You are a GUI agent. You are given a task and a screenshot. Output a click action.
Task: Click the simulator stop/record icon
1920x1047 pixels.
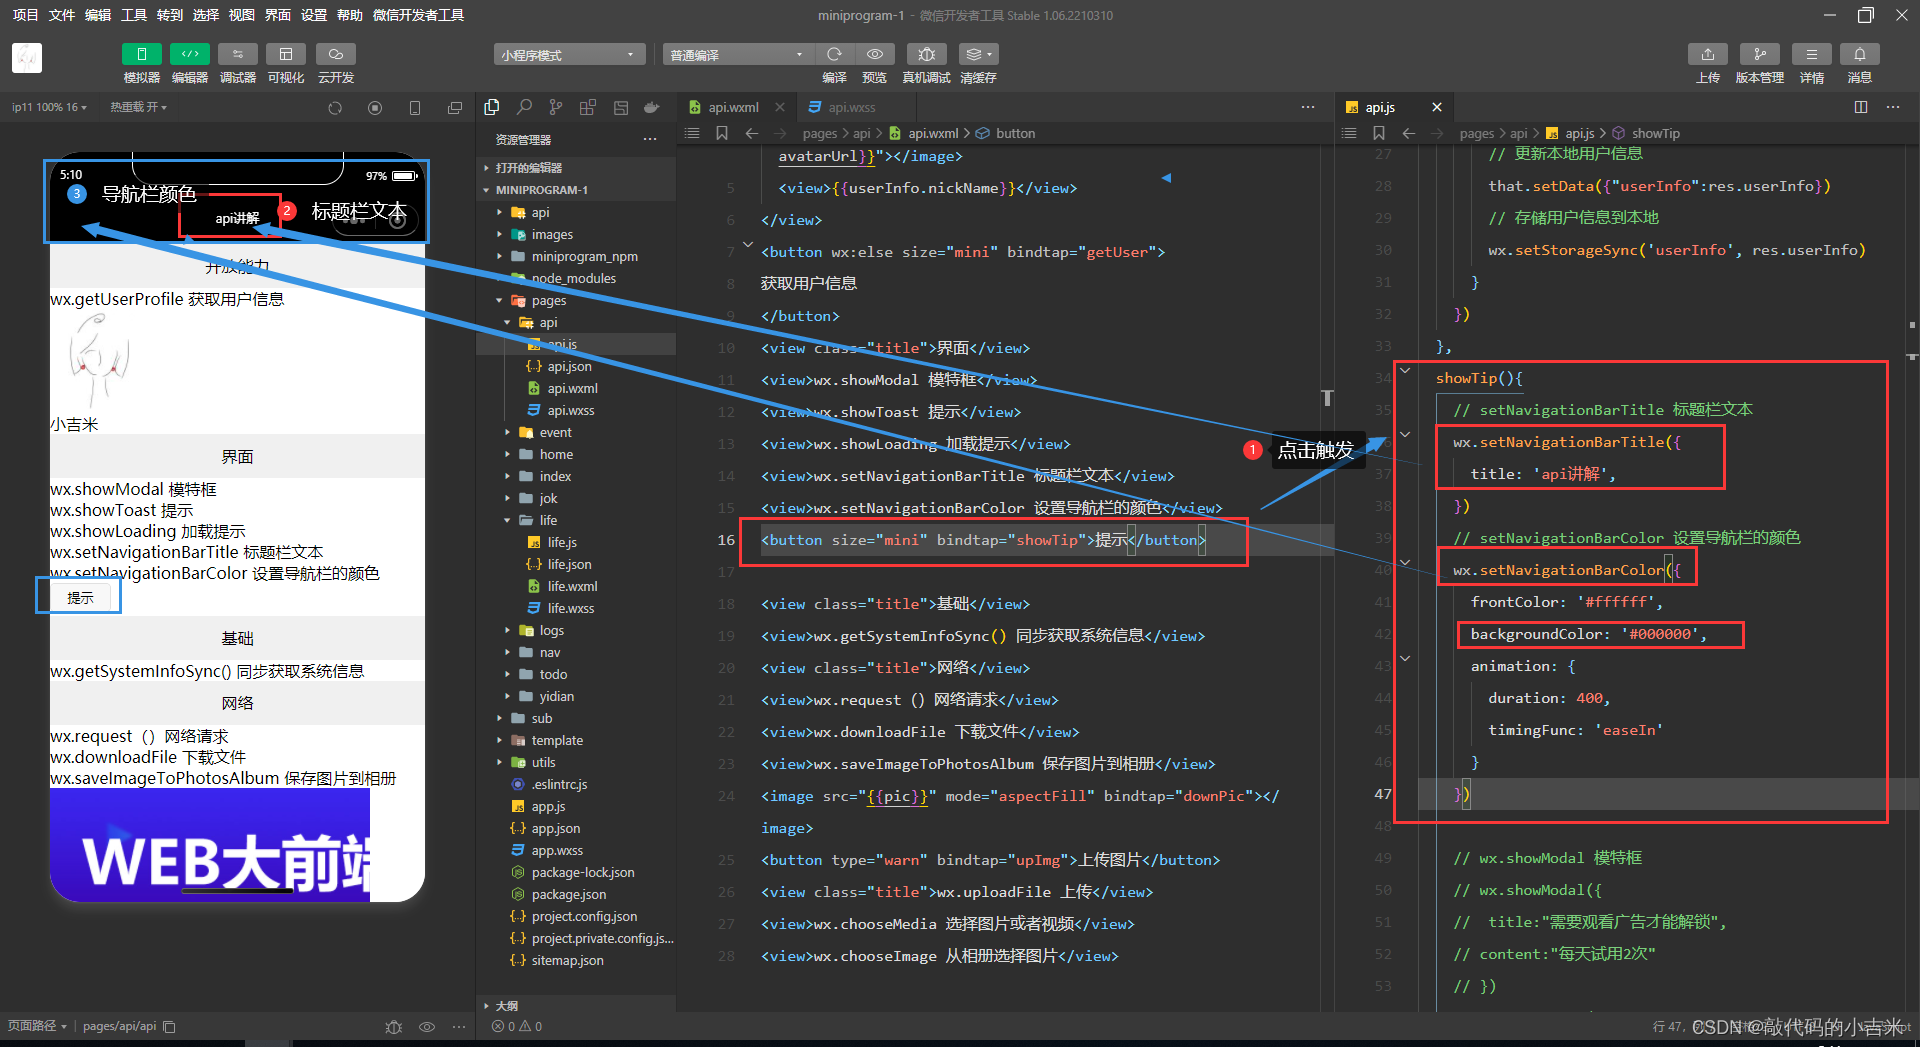375,108
